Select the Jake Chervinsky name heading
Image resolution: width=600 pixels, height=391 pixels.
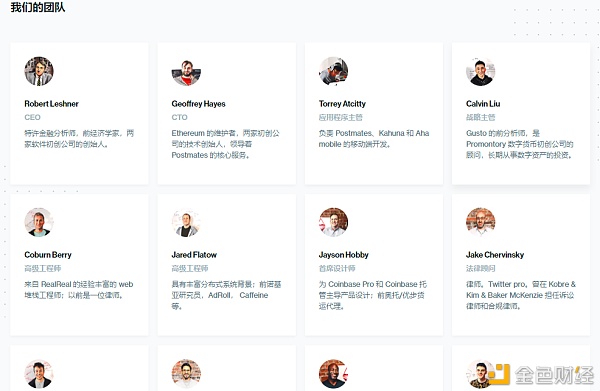click(495, 255)
